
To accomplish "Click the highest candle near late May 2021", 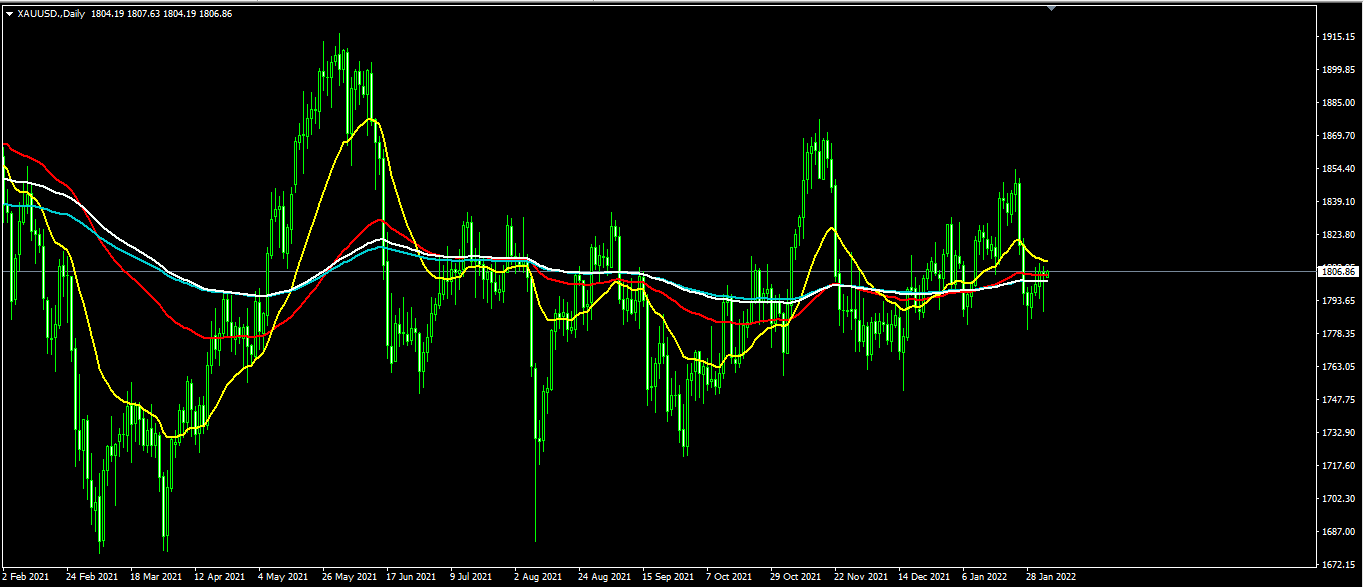I will point(340,50).
